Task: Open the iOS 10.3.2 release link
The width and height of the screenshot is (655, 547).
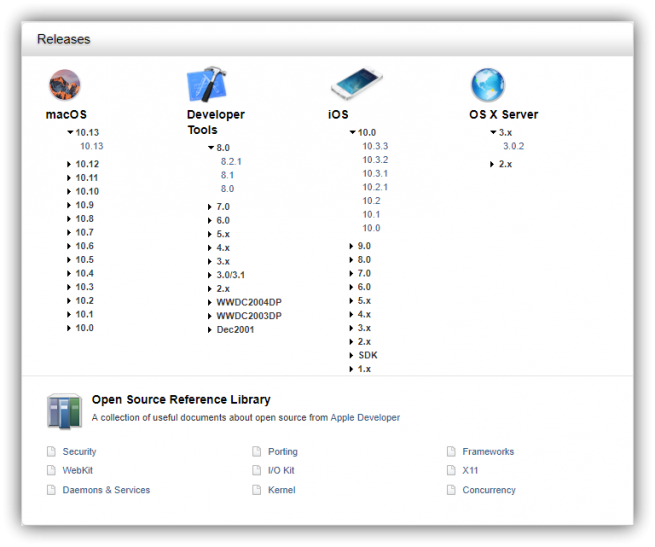Action: [x=375, y=160]
